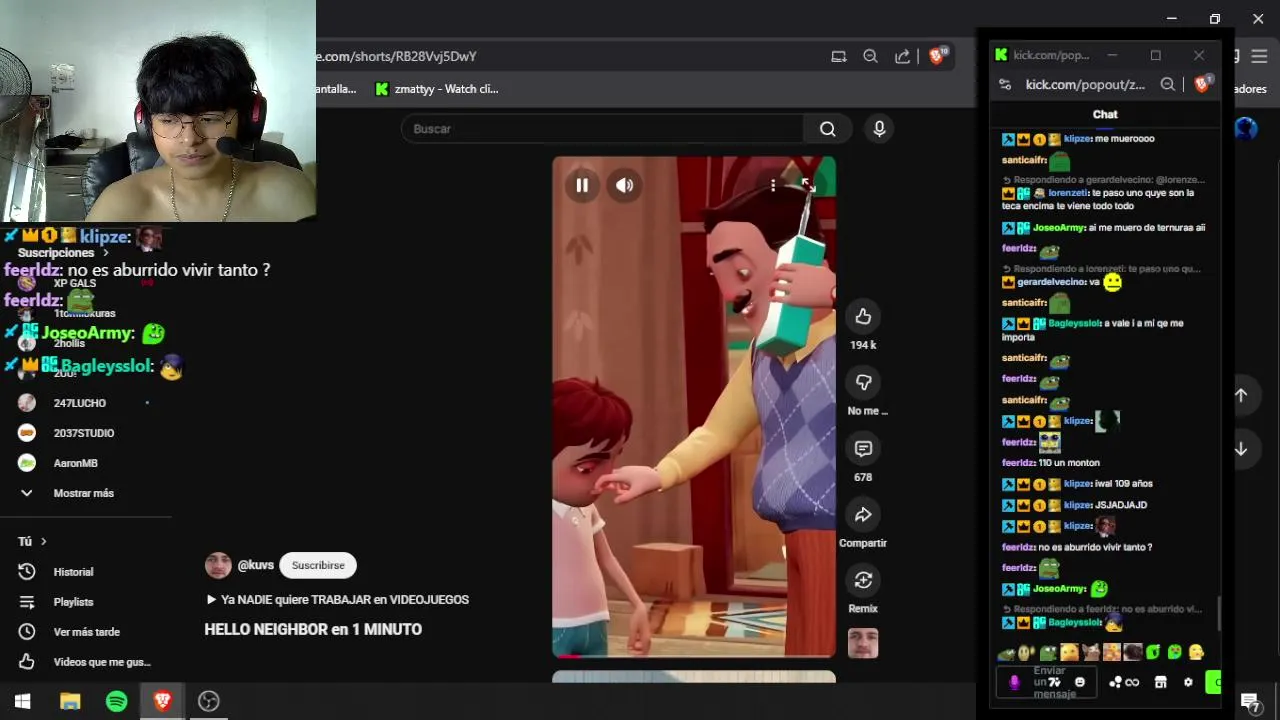The height and width of the screenshot is (720, 1280).
Task: Open Historial in YouTube sidebar
Action: pyautogui.click(x=73, y=572)
